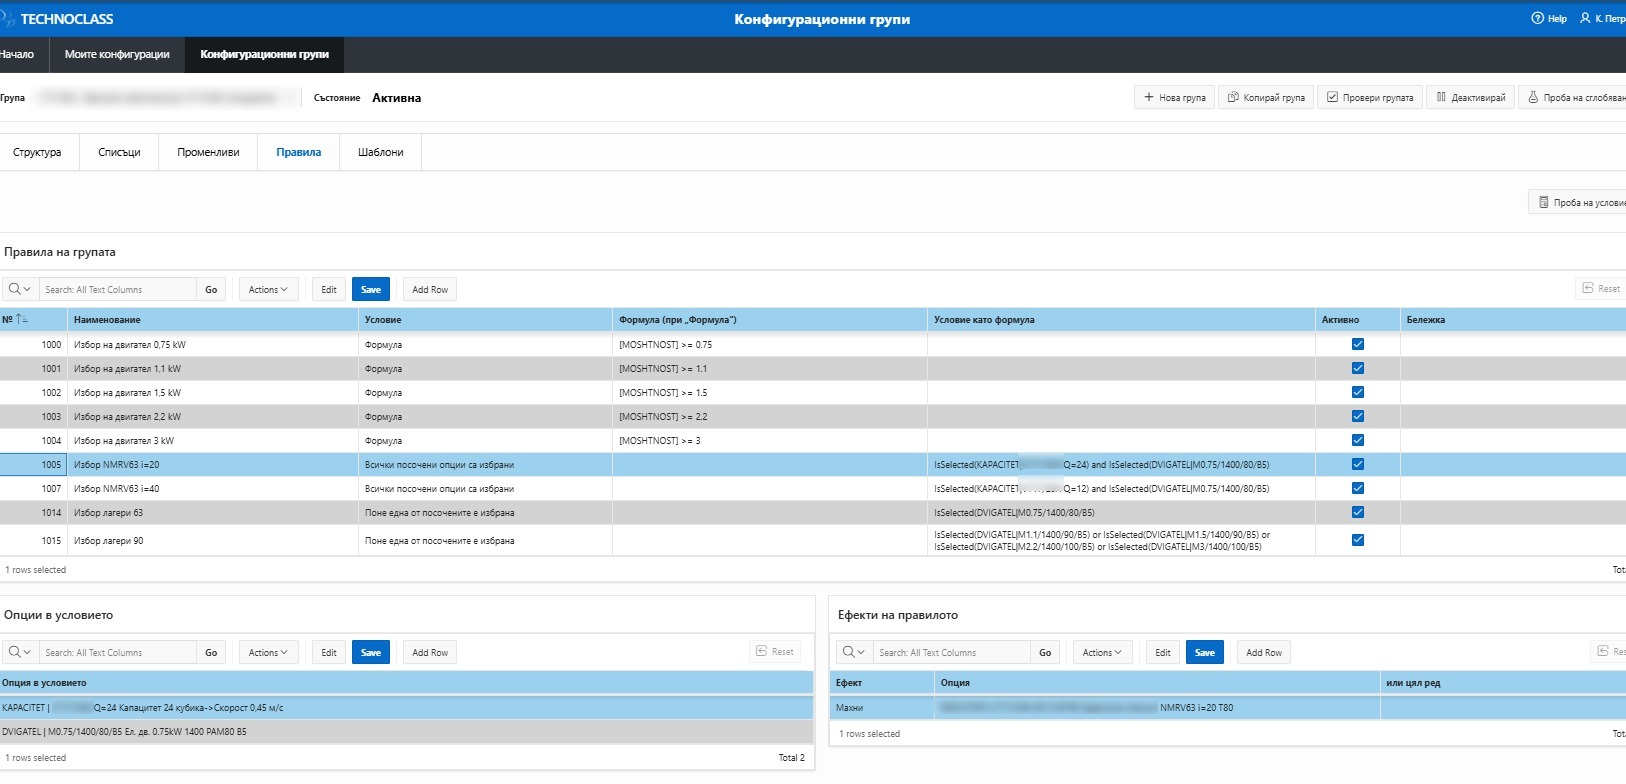Sort by the Наименование column header

coord(212,320)
